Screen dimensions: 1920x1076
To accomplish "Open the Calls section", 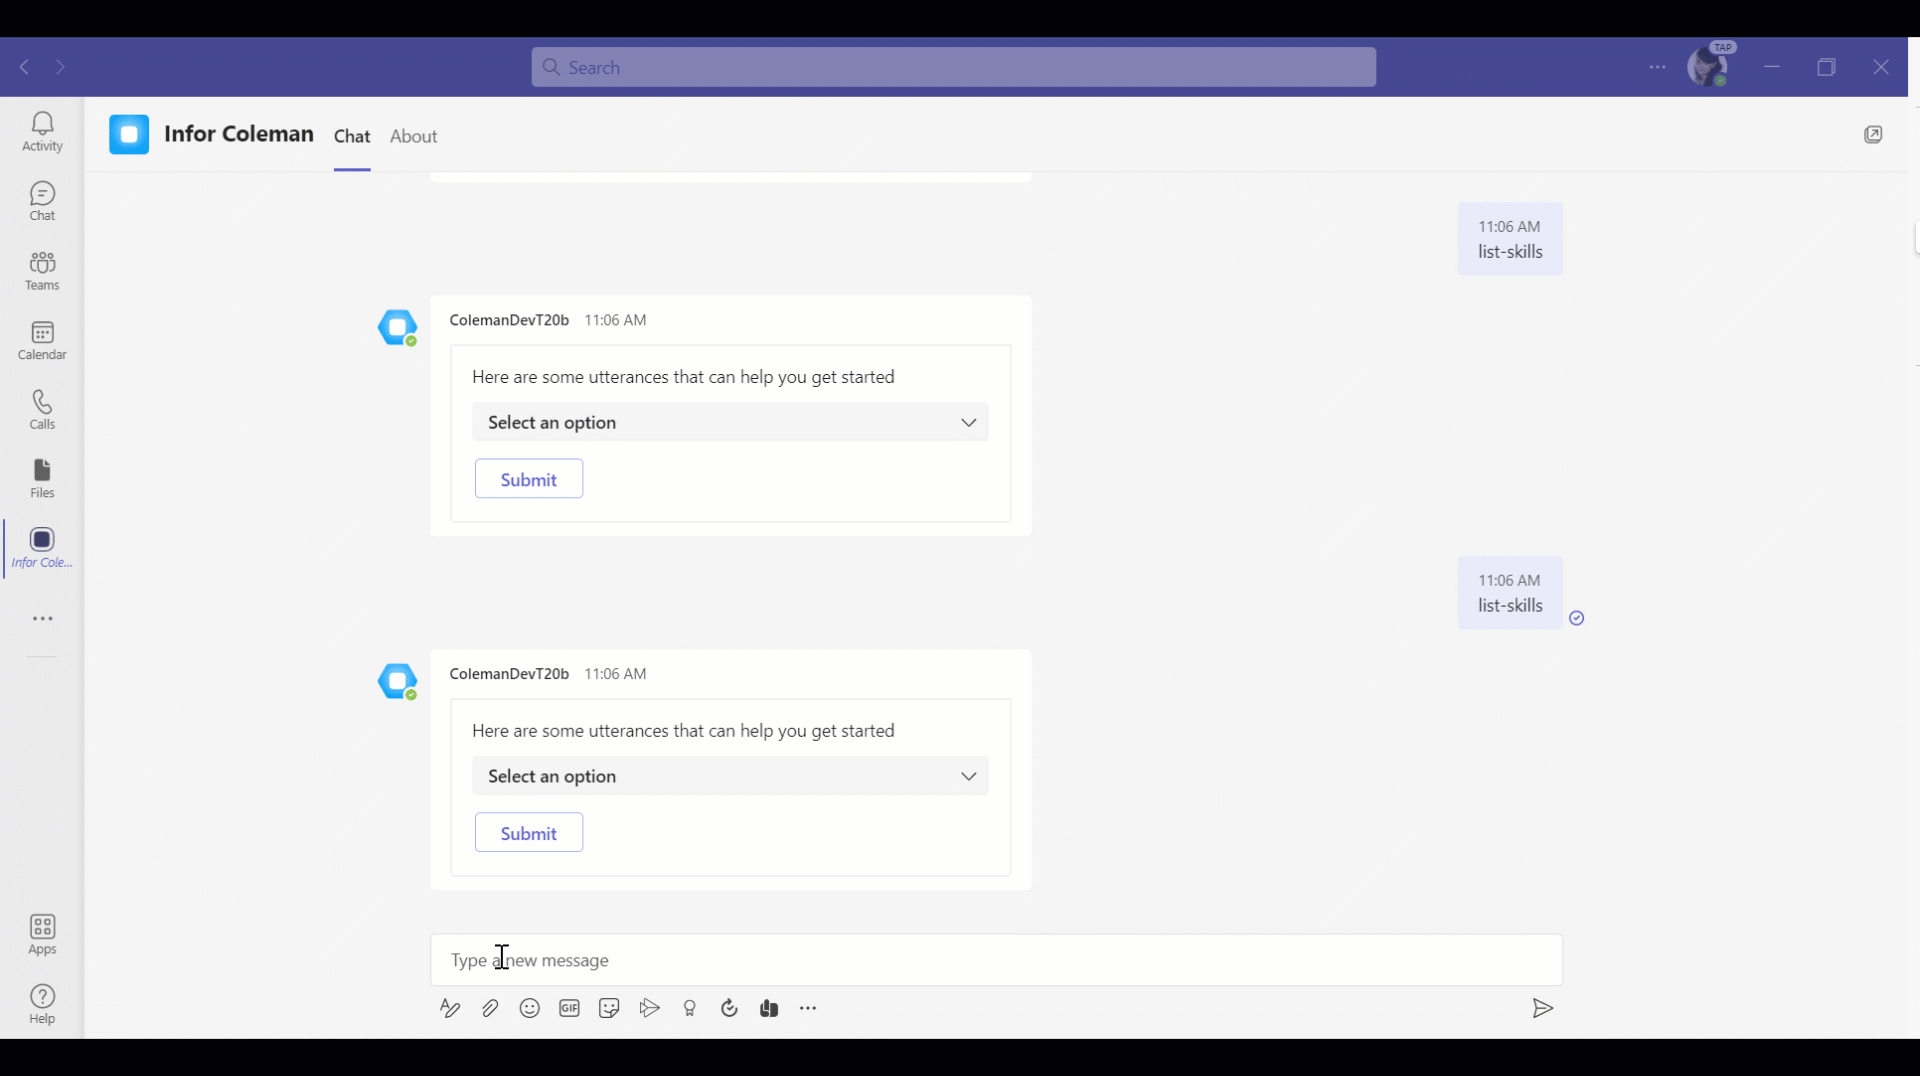I will click(x=42, y=409).
